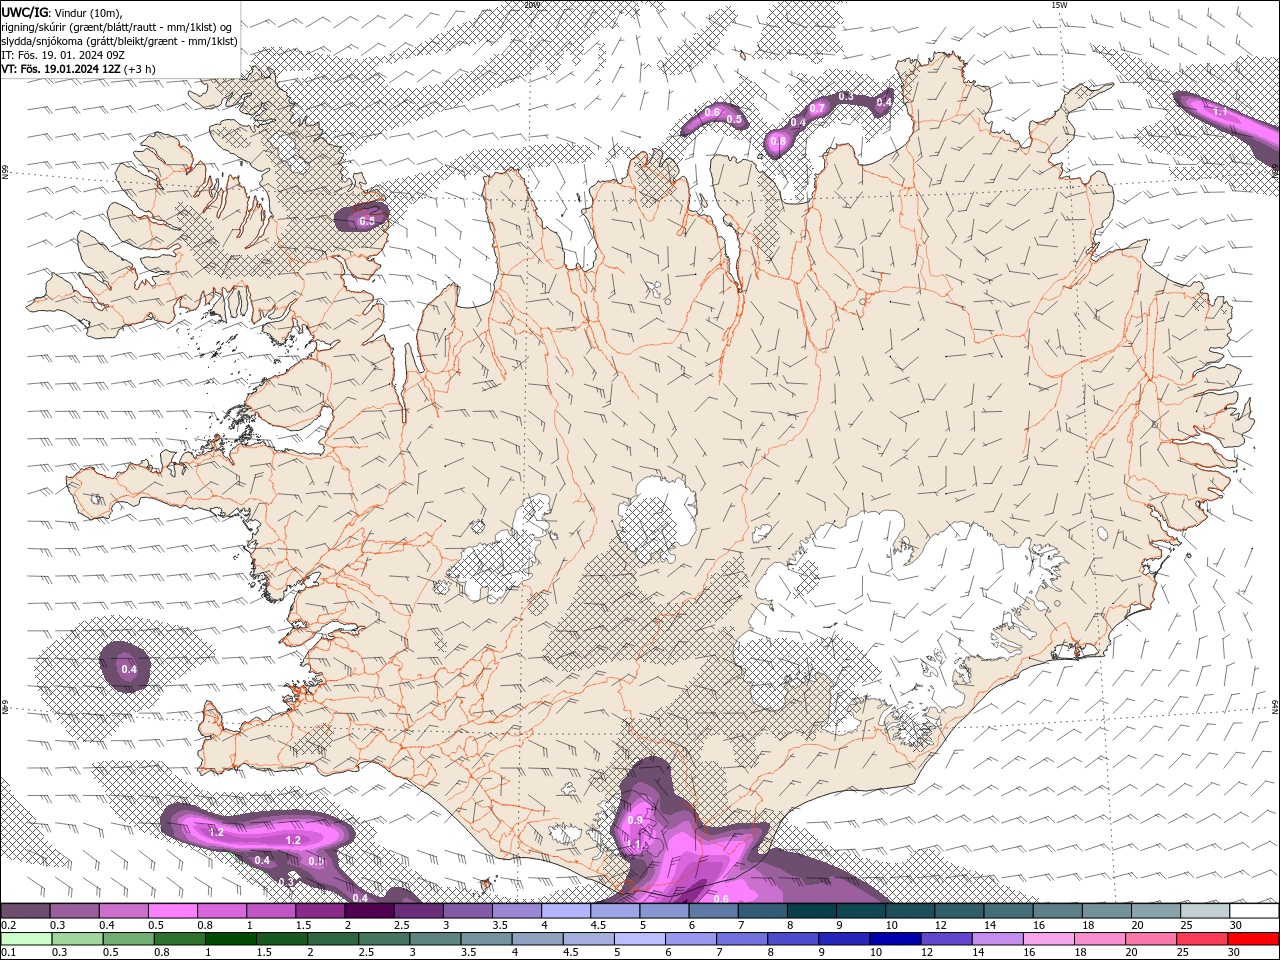This screenshot has height=960, width=1280.
Task: Select the top legend swatch starting at 25
Action: point(1205,911)
